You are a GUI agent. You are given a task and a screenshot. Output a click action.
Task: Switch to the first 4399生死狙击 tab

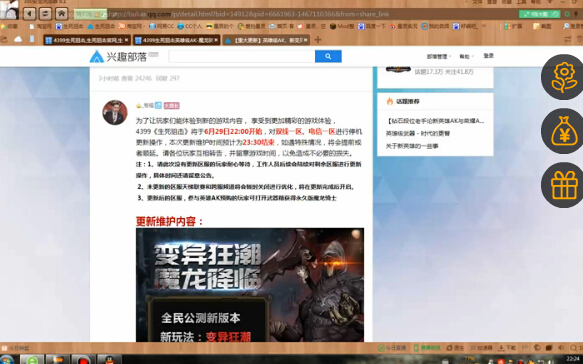coord(87,40)
